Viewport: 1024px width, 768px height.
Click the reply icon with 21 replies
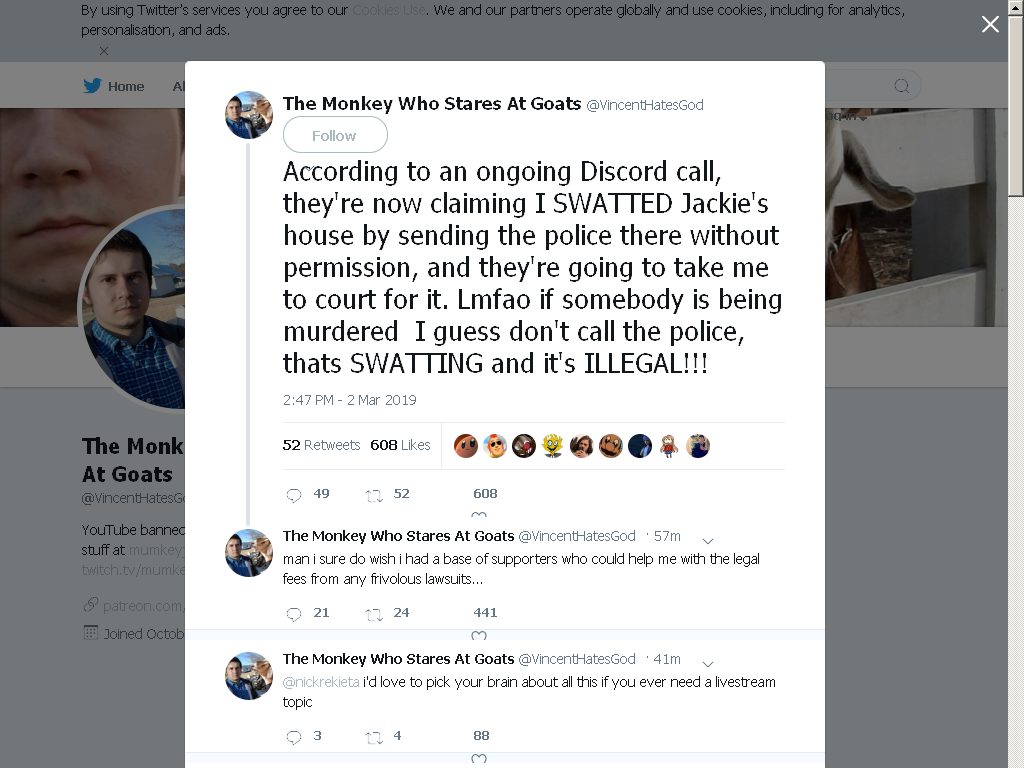294,614
